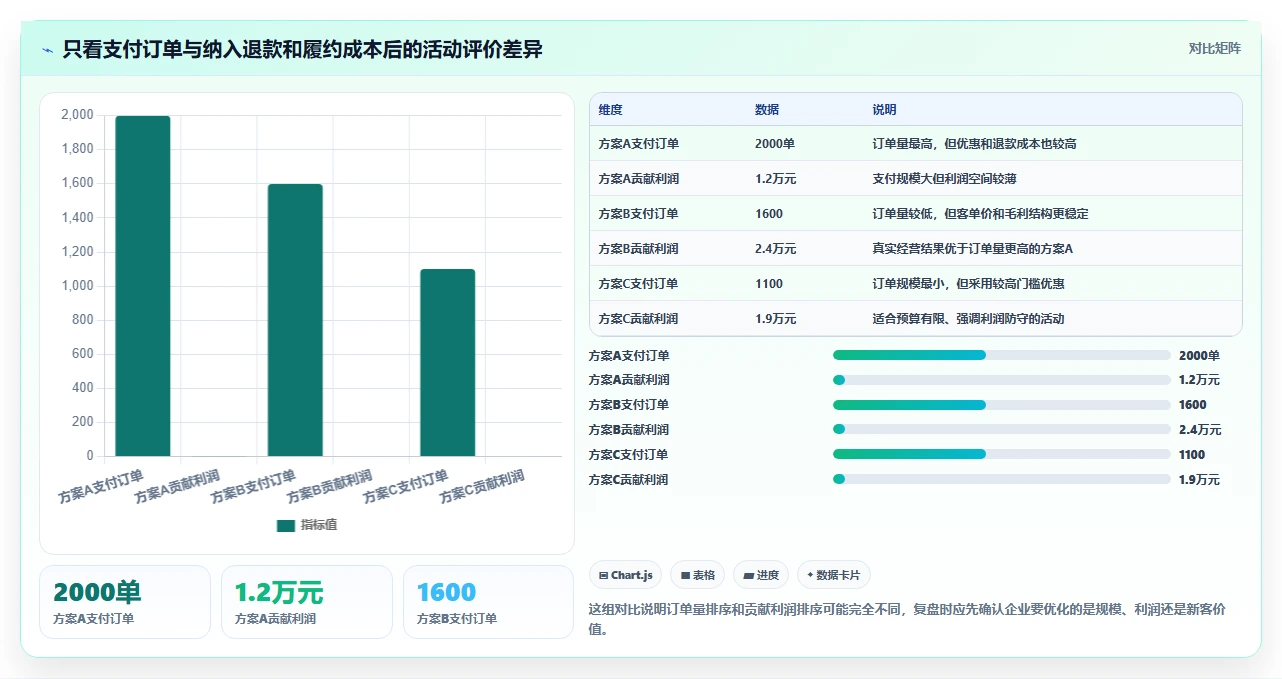Click the 方案C贡献利润 x-axis label
Viewport: 1282px width, 679px height.
(x=482, y=486)
